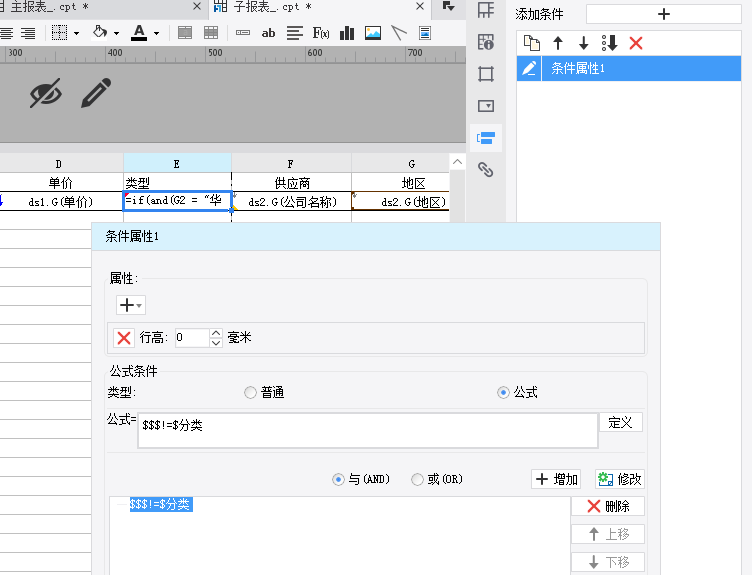Expand the fill color dropdown arrow
Screen dimensions: 752x575
point(117,34)
